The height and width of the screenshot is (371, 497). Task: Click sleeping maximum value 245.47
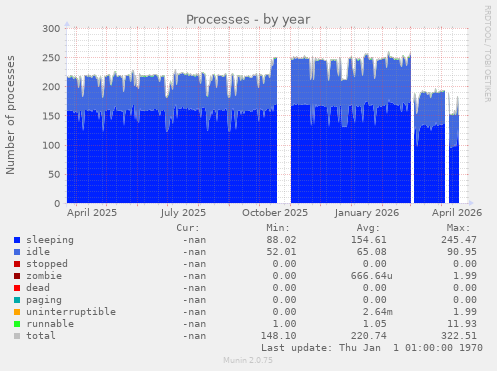pos(459,240)
